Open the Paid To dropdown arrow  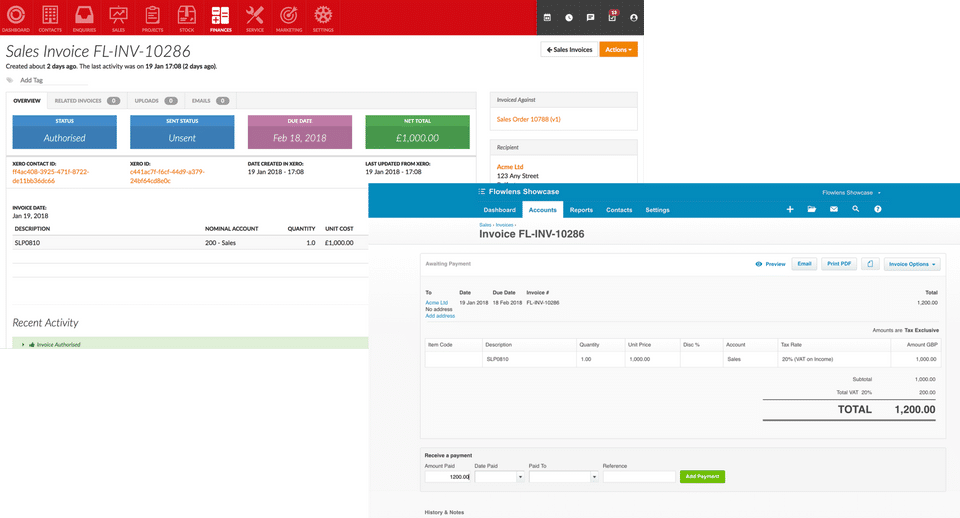(x=594, y=476)
